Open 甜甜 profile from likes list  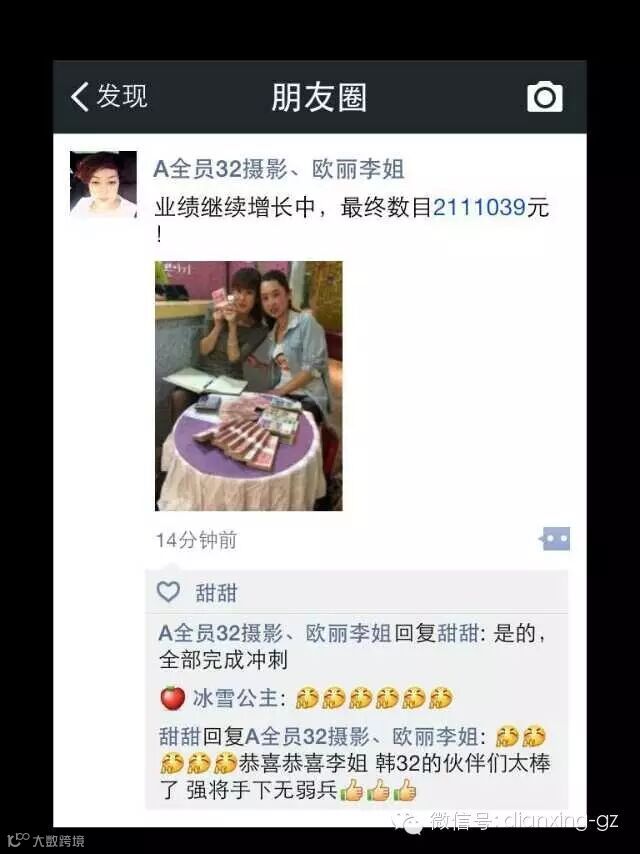[x=217, y=593]
